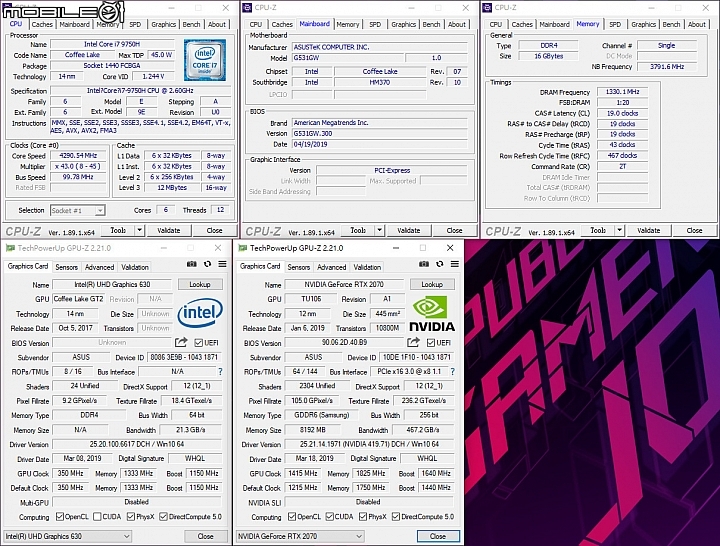Click Validate button in CPU window

[x=169, y=230]
